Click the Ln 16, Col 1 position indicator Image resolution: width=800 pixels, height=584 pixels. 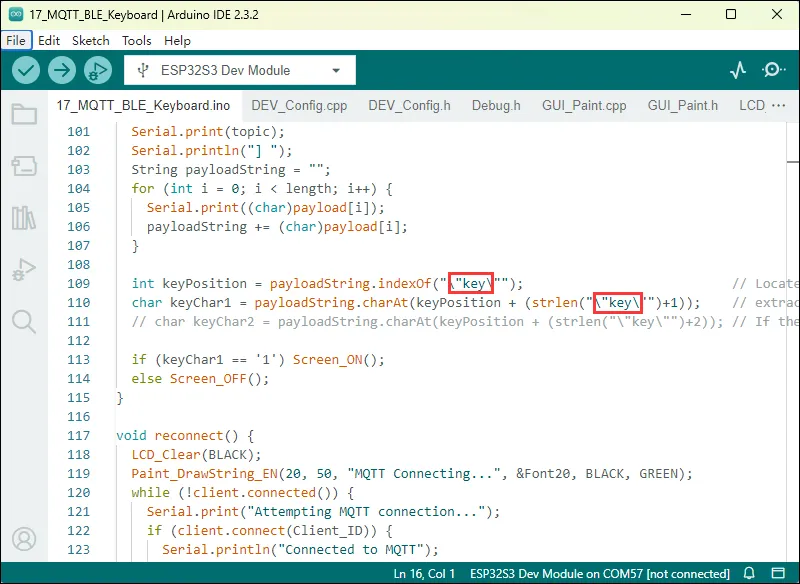click(425, 574)
